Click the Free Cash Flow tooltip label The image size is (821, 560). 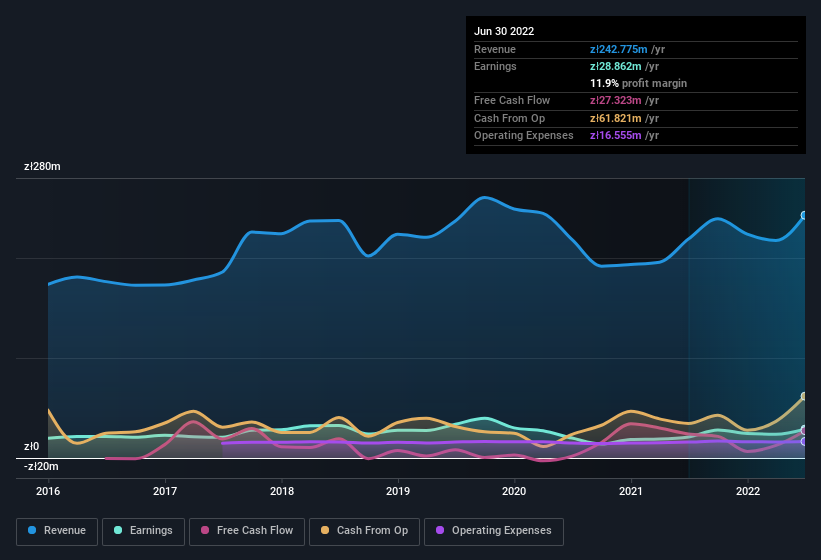[512, 100]
